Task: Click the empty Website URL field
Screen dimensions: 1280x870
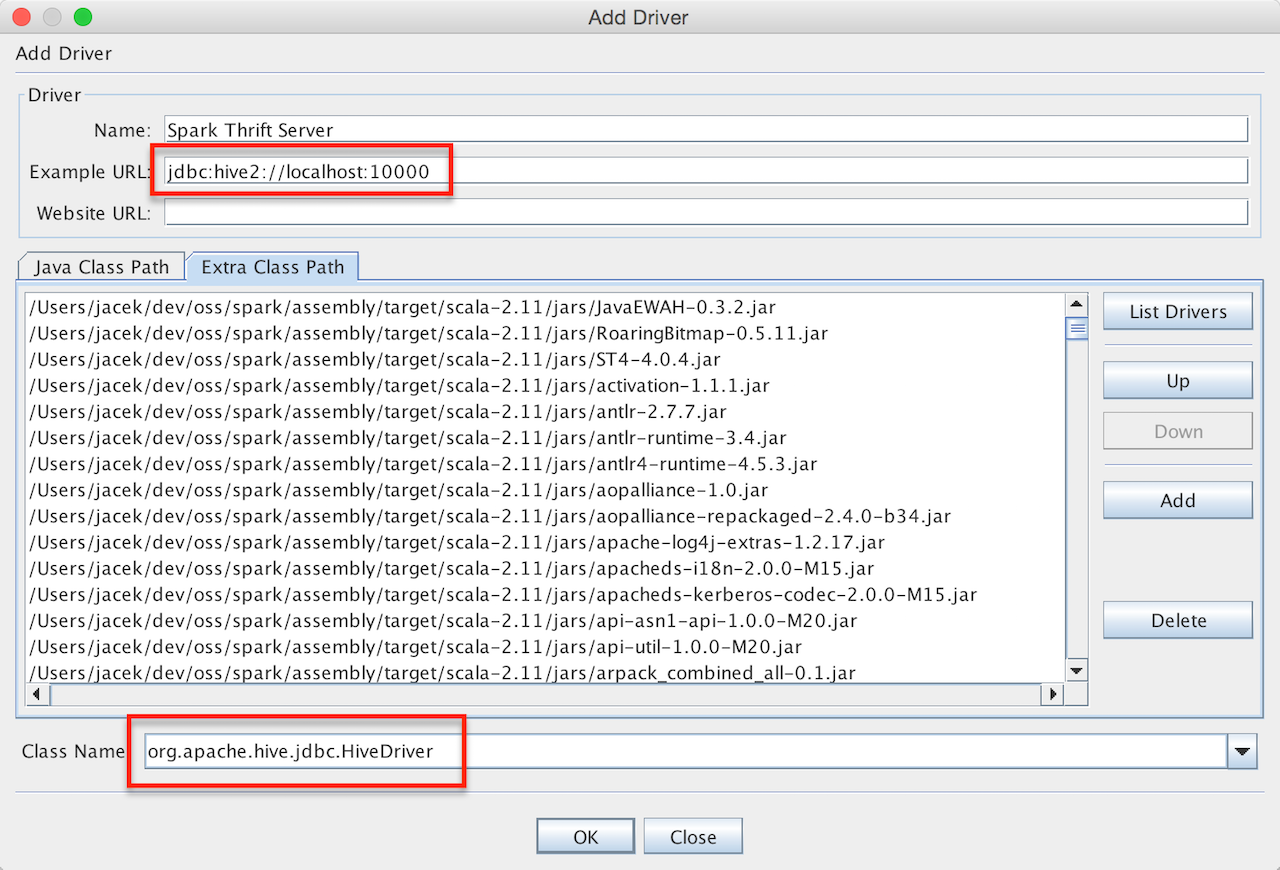Action: click(705, 212)
